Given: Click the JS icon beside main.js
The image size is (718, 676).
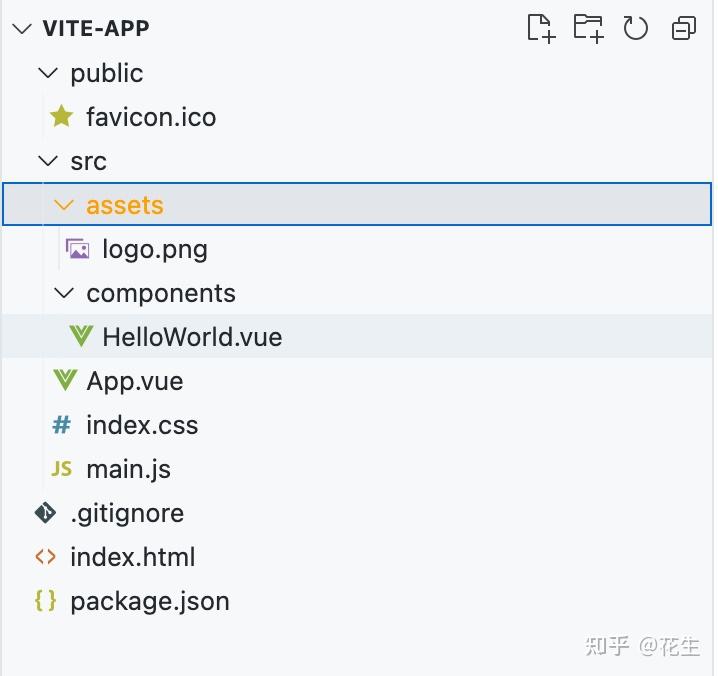Looking at the screenshot, I should [62, 469].
